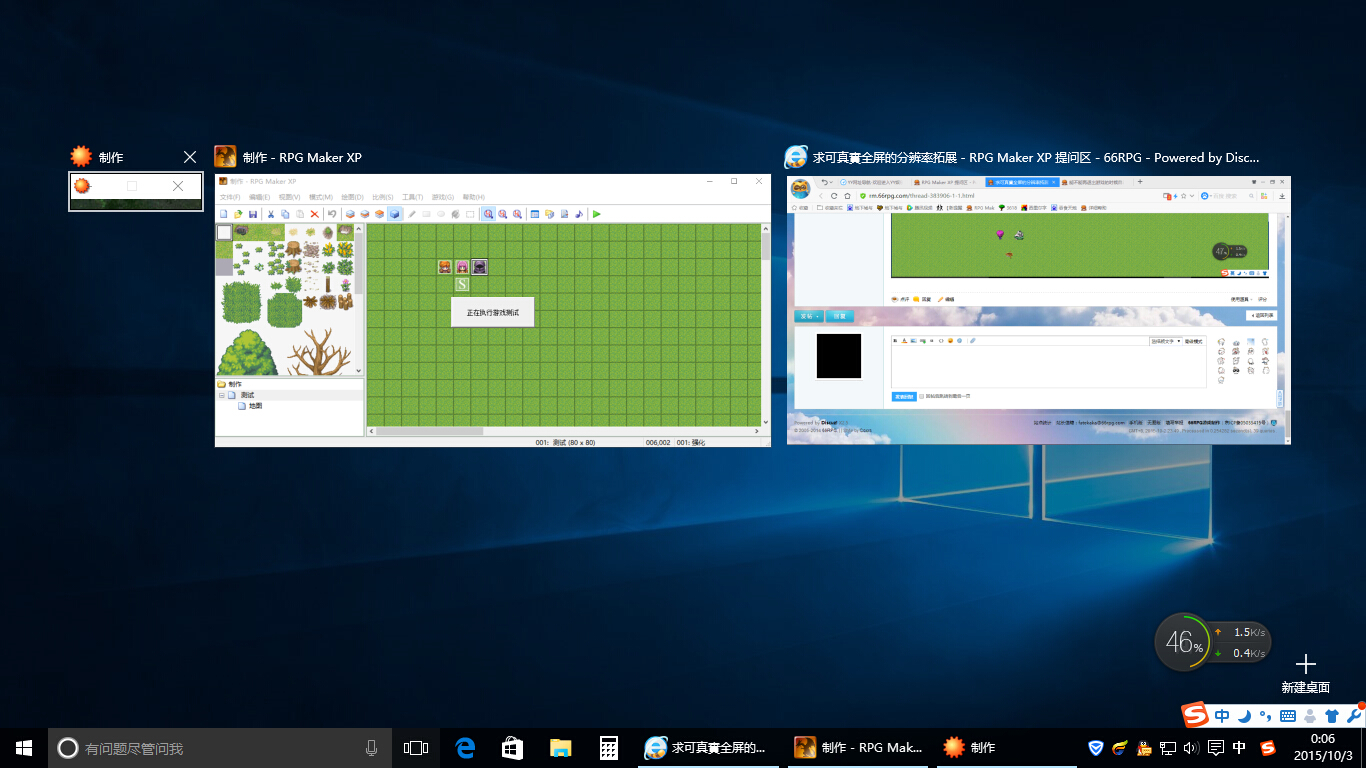The image size is (1366, 768).
Task: Click the 新建桌面 new desktop button
Action: tap(1305, 673)
